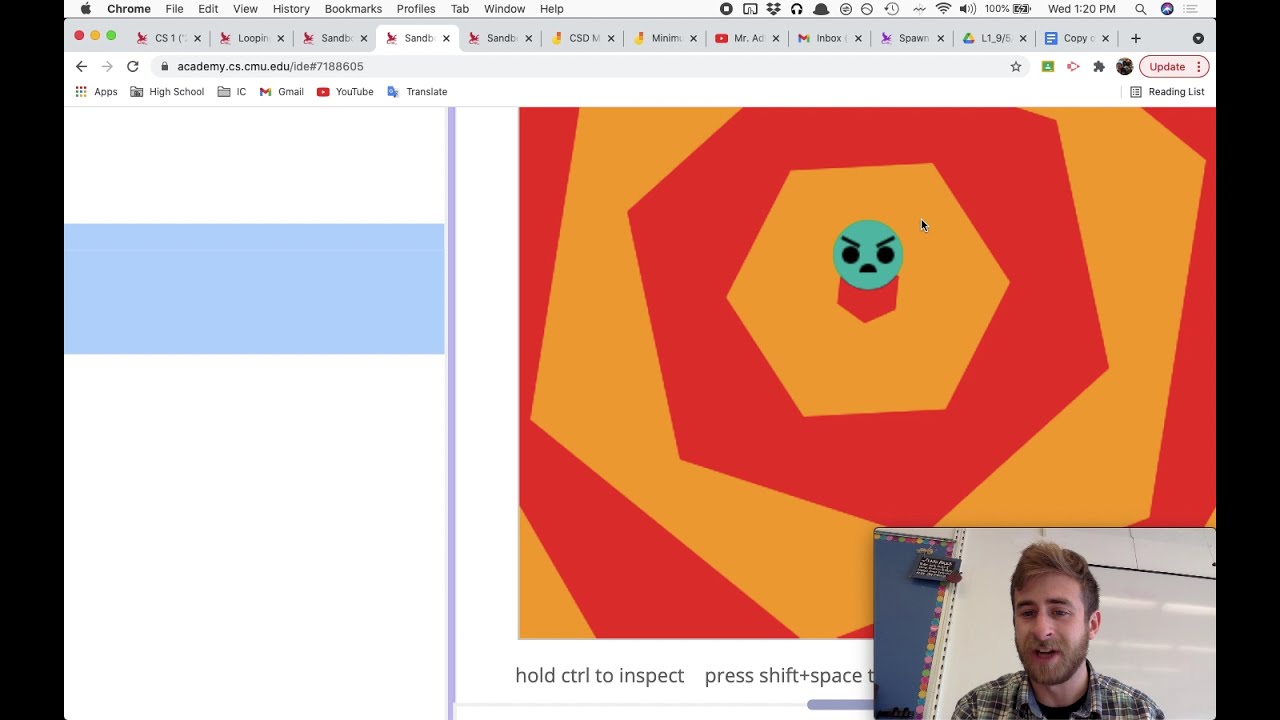Go back to the previous page
The height and width of the screenshot is (720, 1280).
(x=81, y=66)
